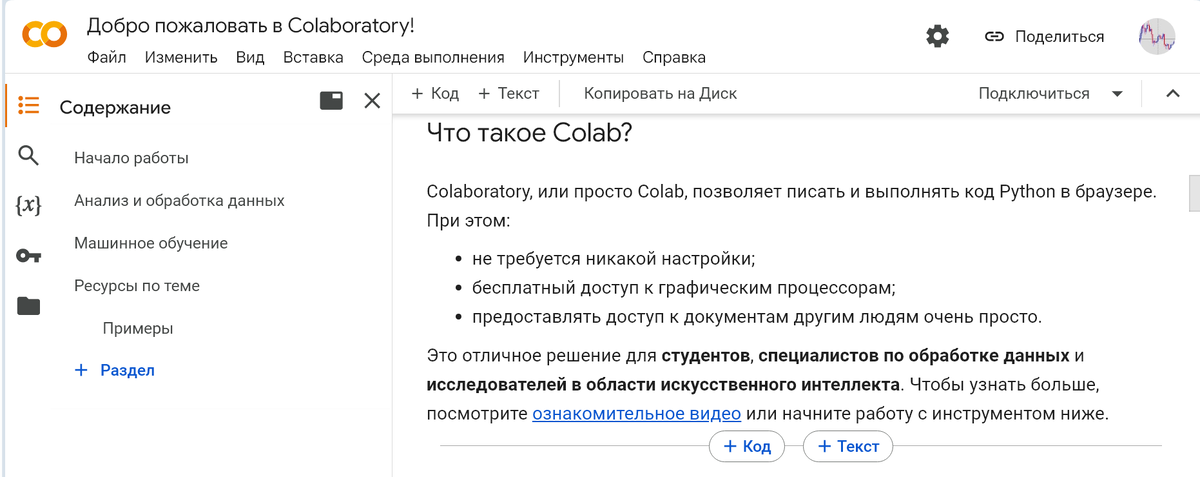Open the Изменить menu
Screen dimensions: 1200x477
click(x=181, y=57)
